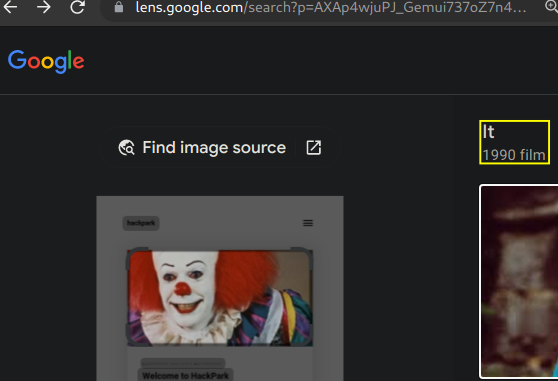Open the zoom magnifier icon in address bar

(551, 6)
